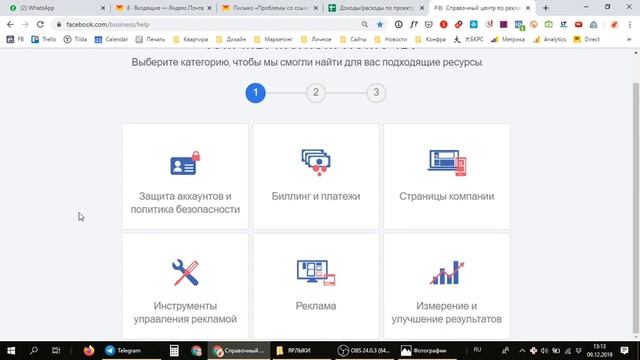This screenshot has width=640, height=360.
Task: Open the Метрика bookmark
Action: click(508, 40)
